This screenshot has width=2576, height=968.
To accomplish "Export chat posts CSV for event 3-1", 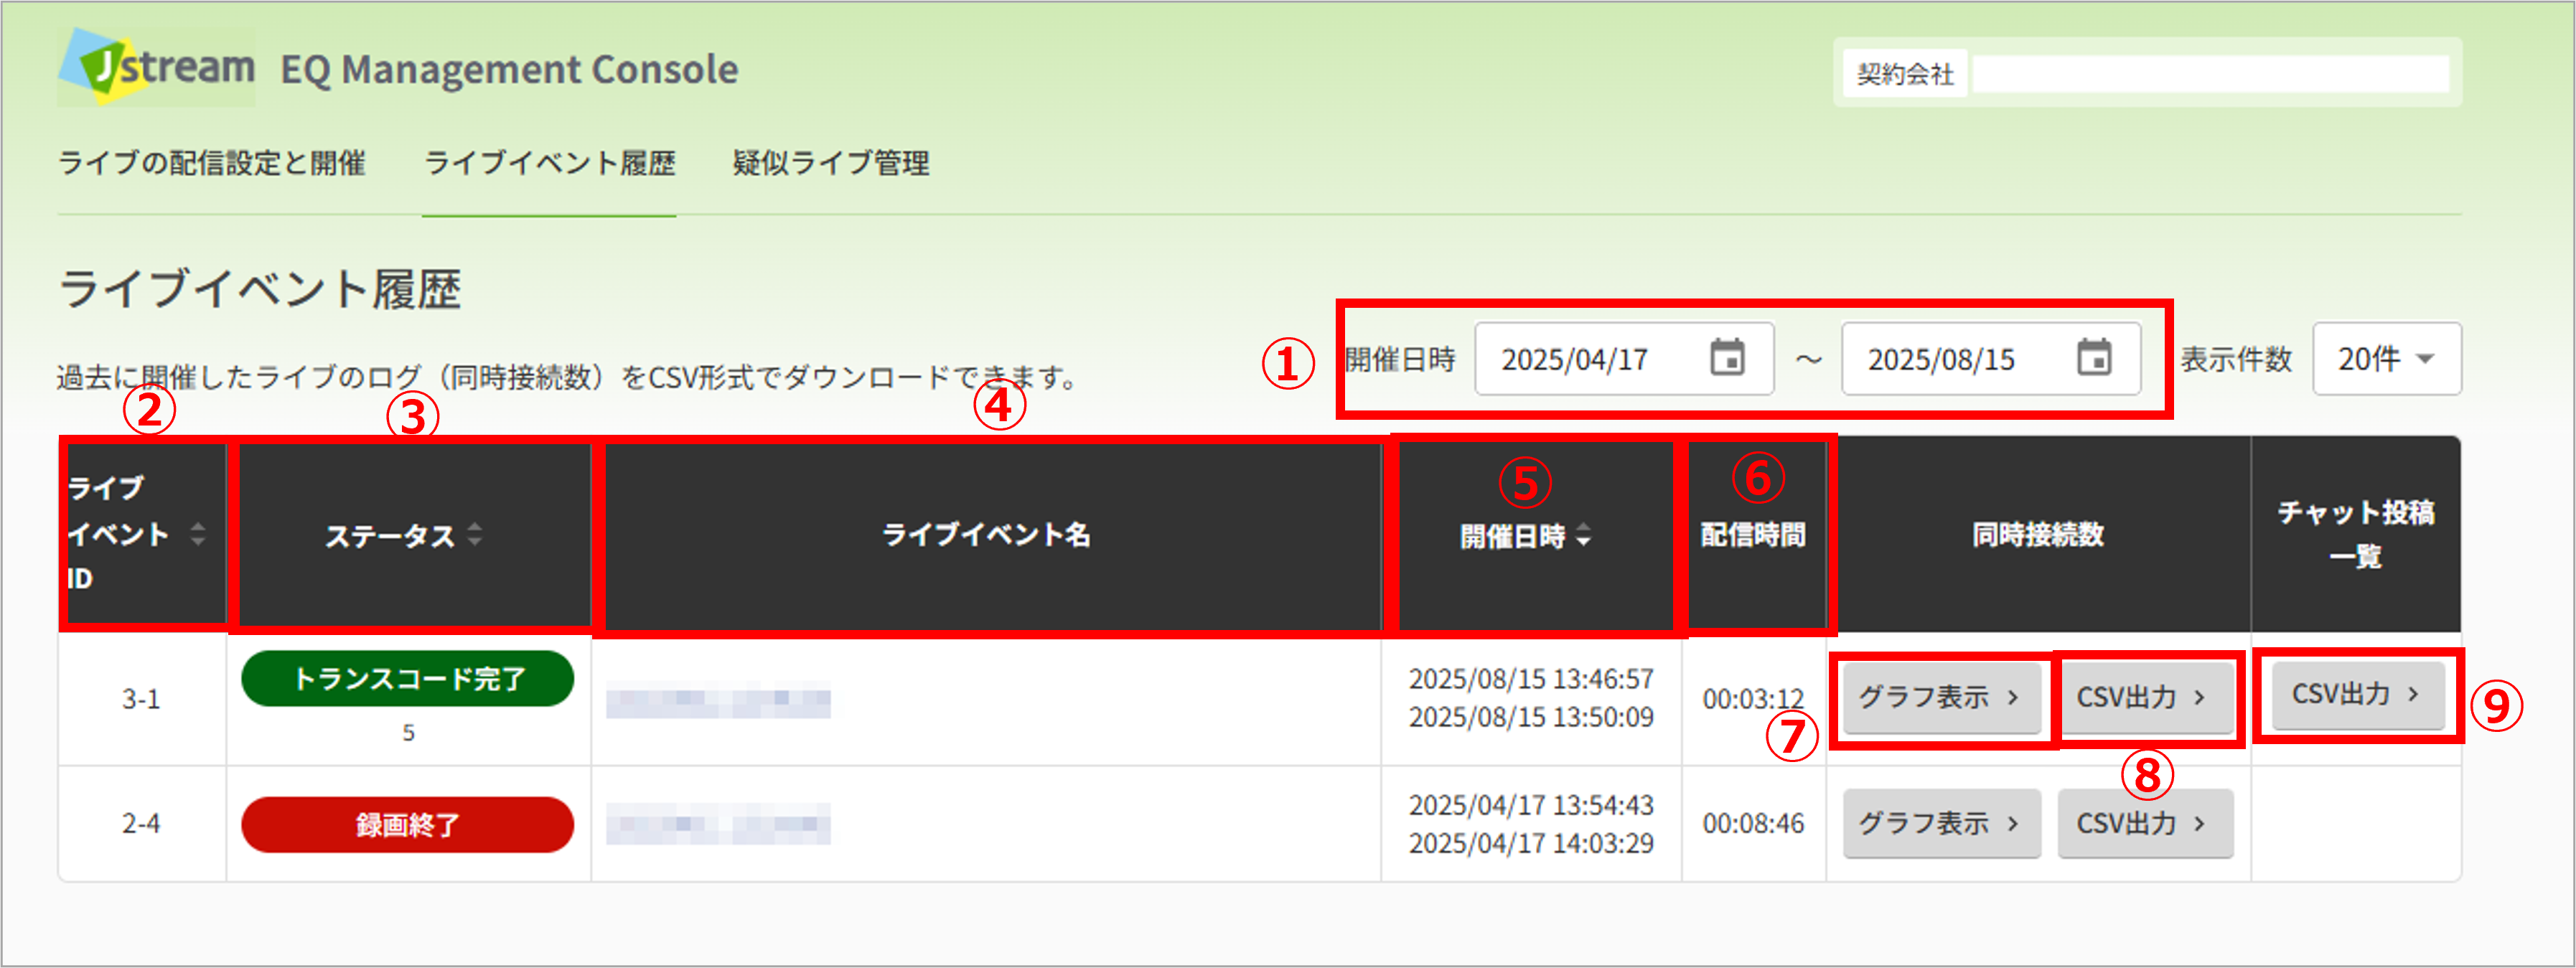I will coord(2358,694).
